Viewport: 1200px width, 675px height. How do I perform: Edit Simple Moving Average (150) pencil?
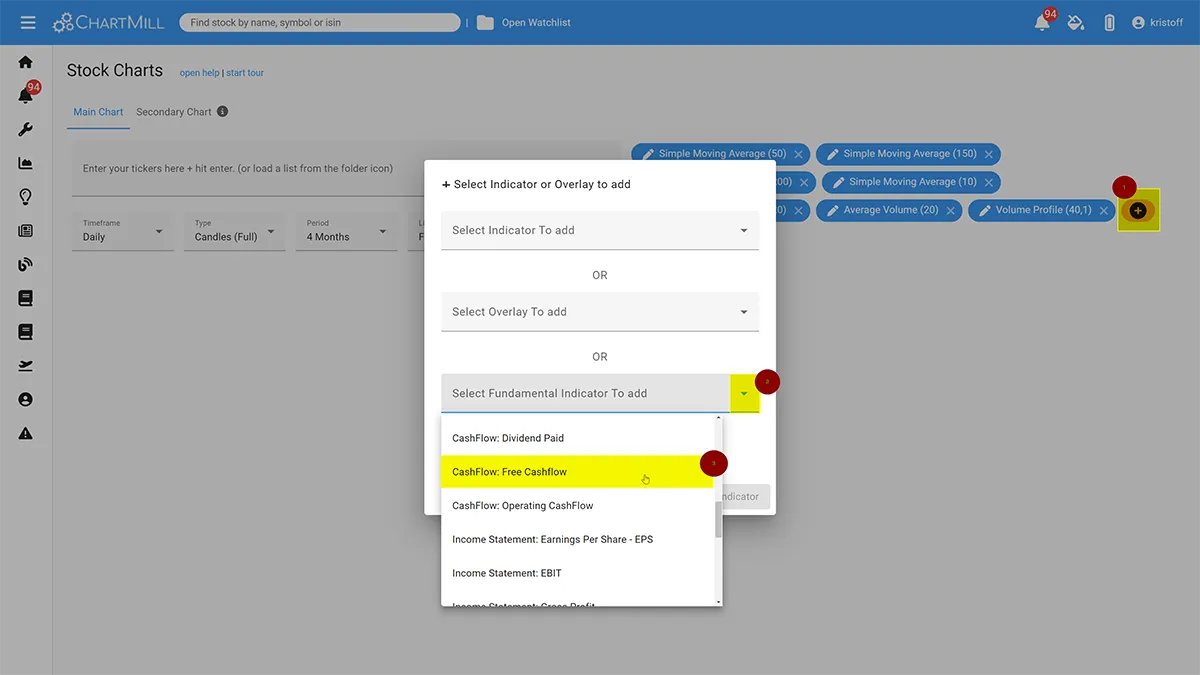pos(833,154)
